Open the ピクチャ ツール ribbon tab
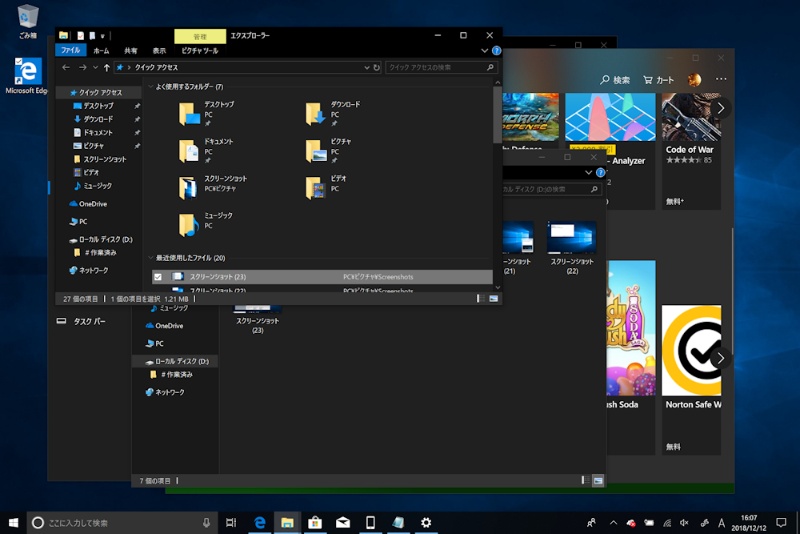Screen dimensions: 800x534 click(x=200, y=50)
